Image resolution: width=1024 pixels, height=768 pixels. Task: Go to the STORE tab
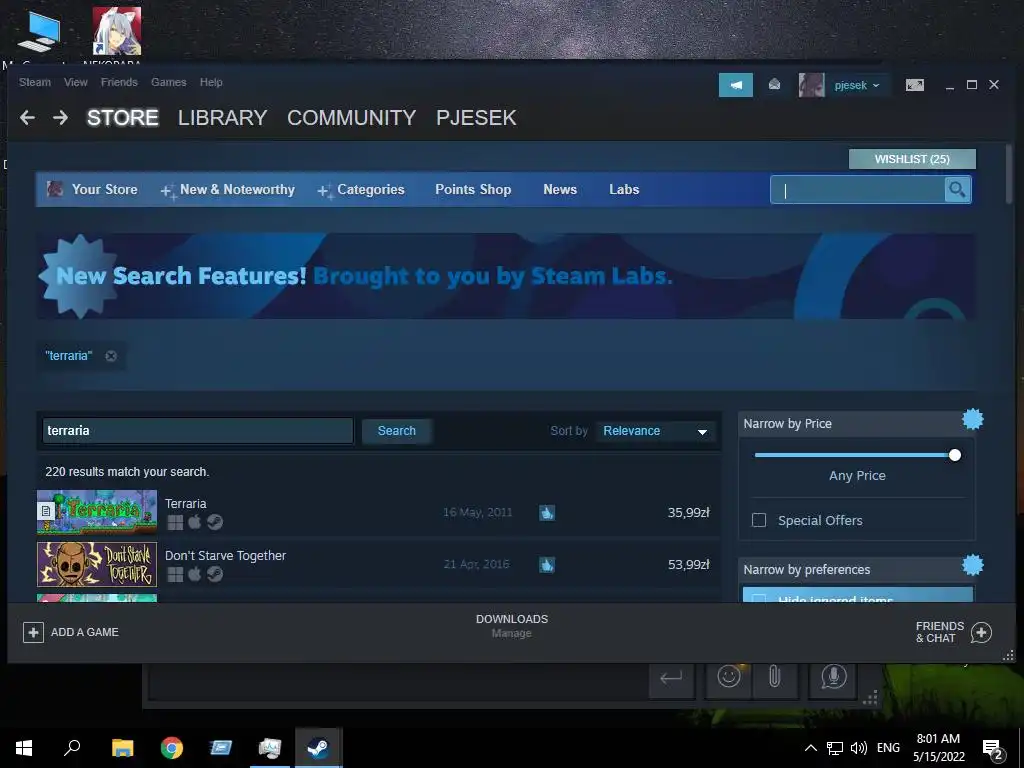pos(123,118)
